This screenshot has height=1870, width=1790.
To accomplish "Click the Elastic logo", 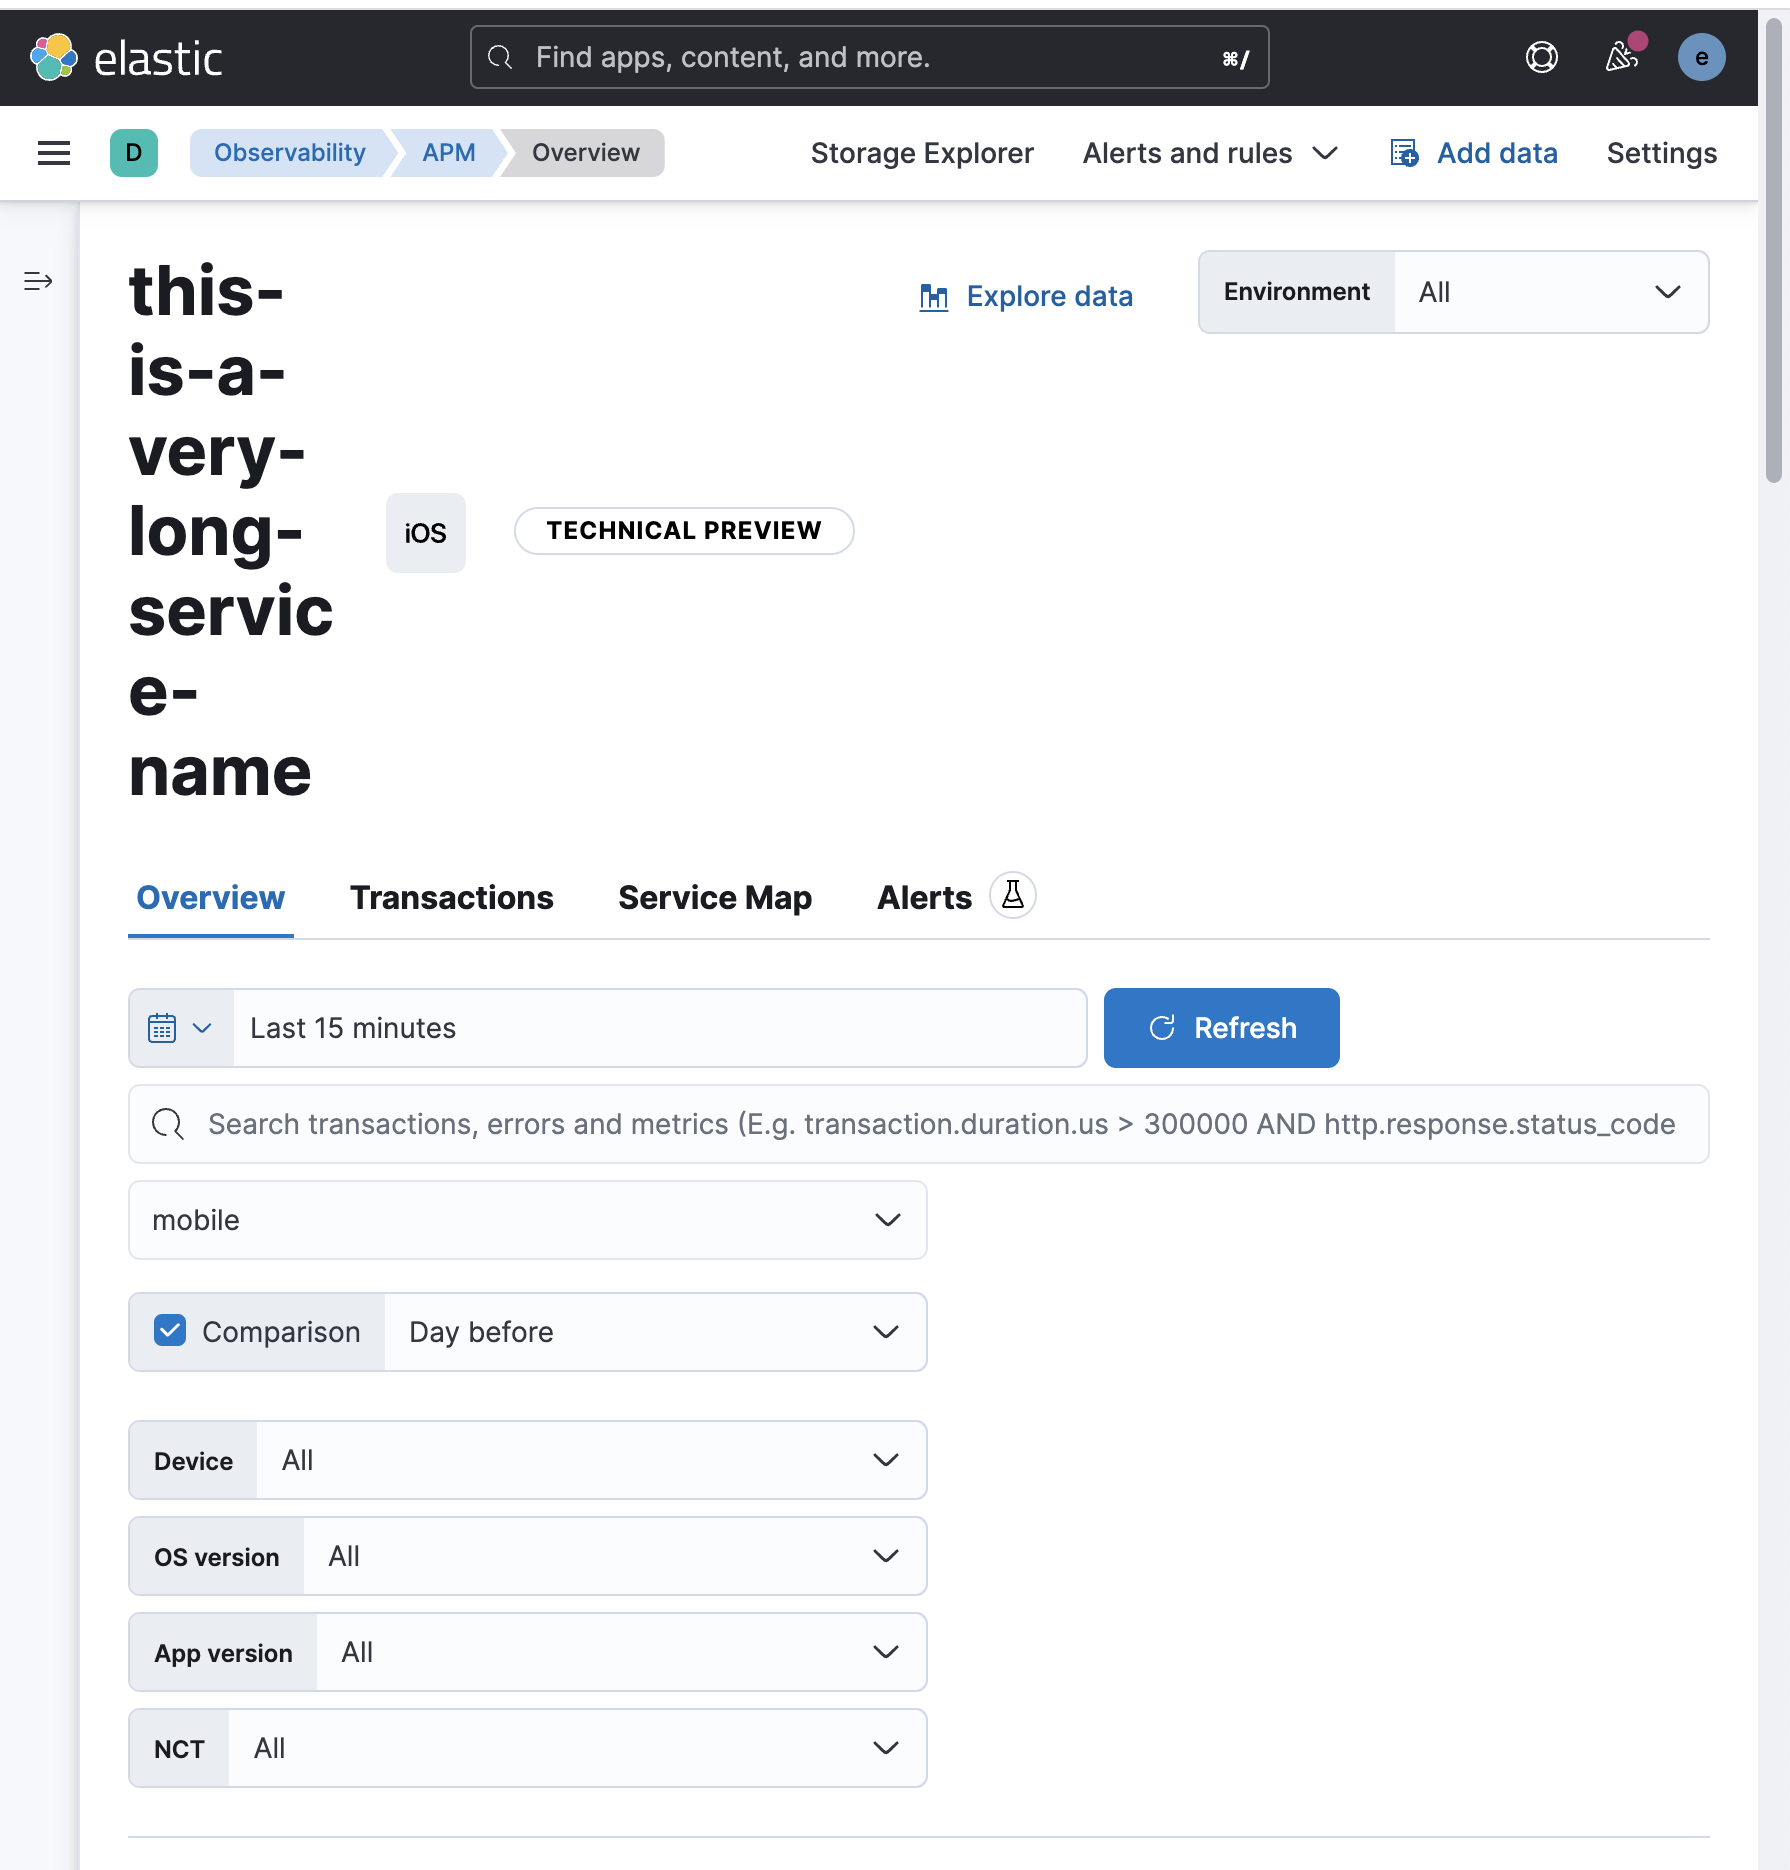I will (x=126, y=57).
